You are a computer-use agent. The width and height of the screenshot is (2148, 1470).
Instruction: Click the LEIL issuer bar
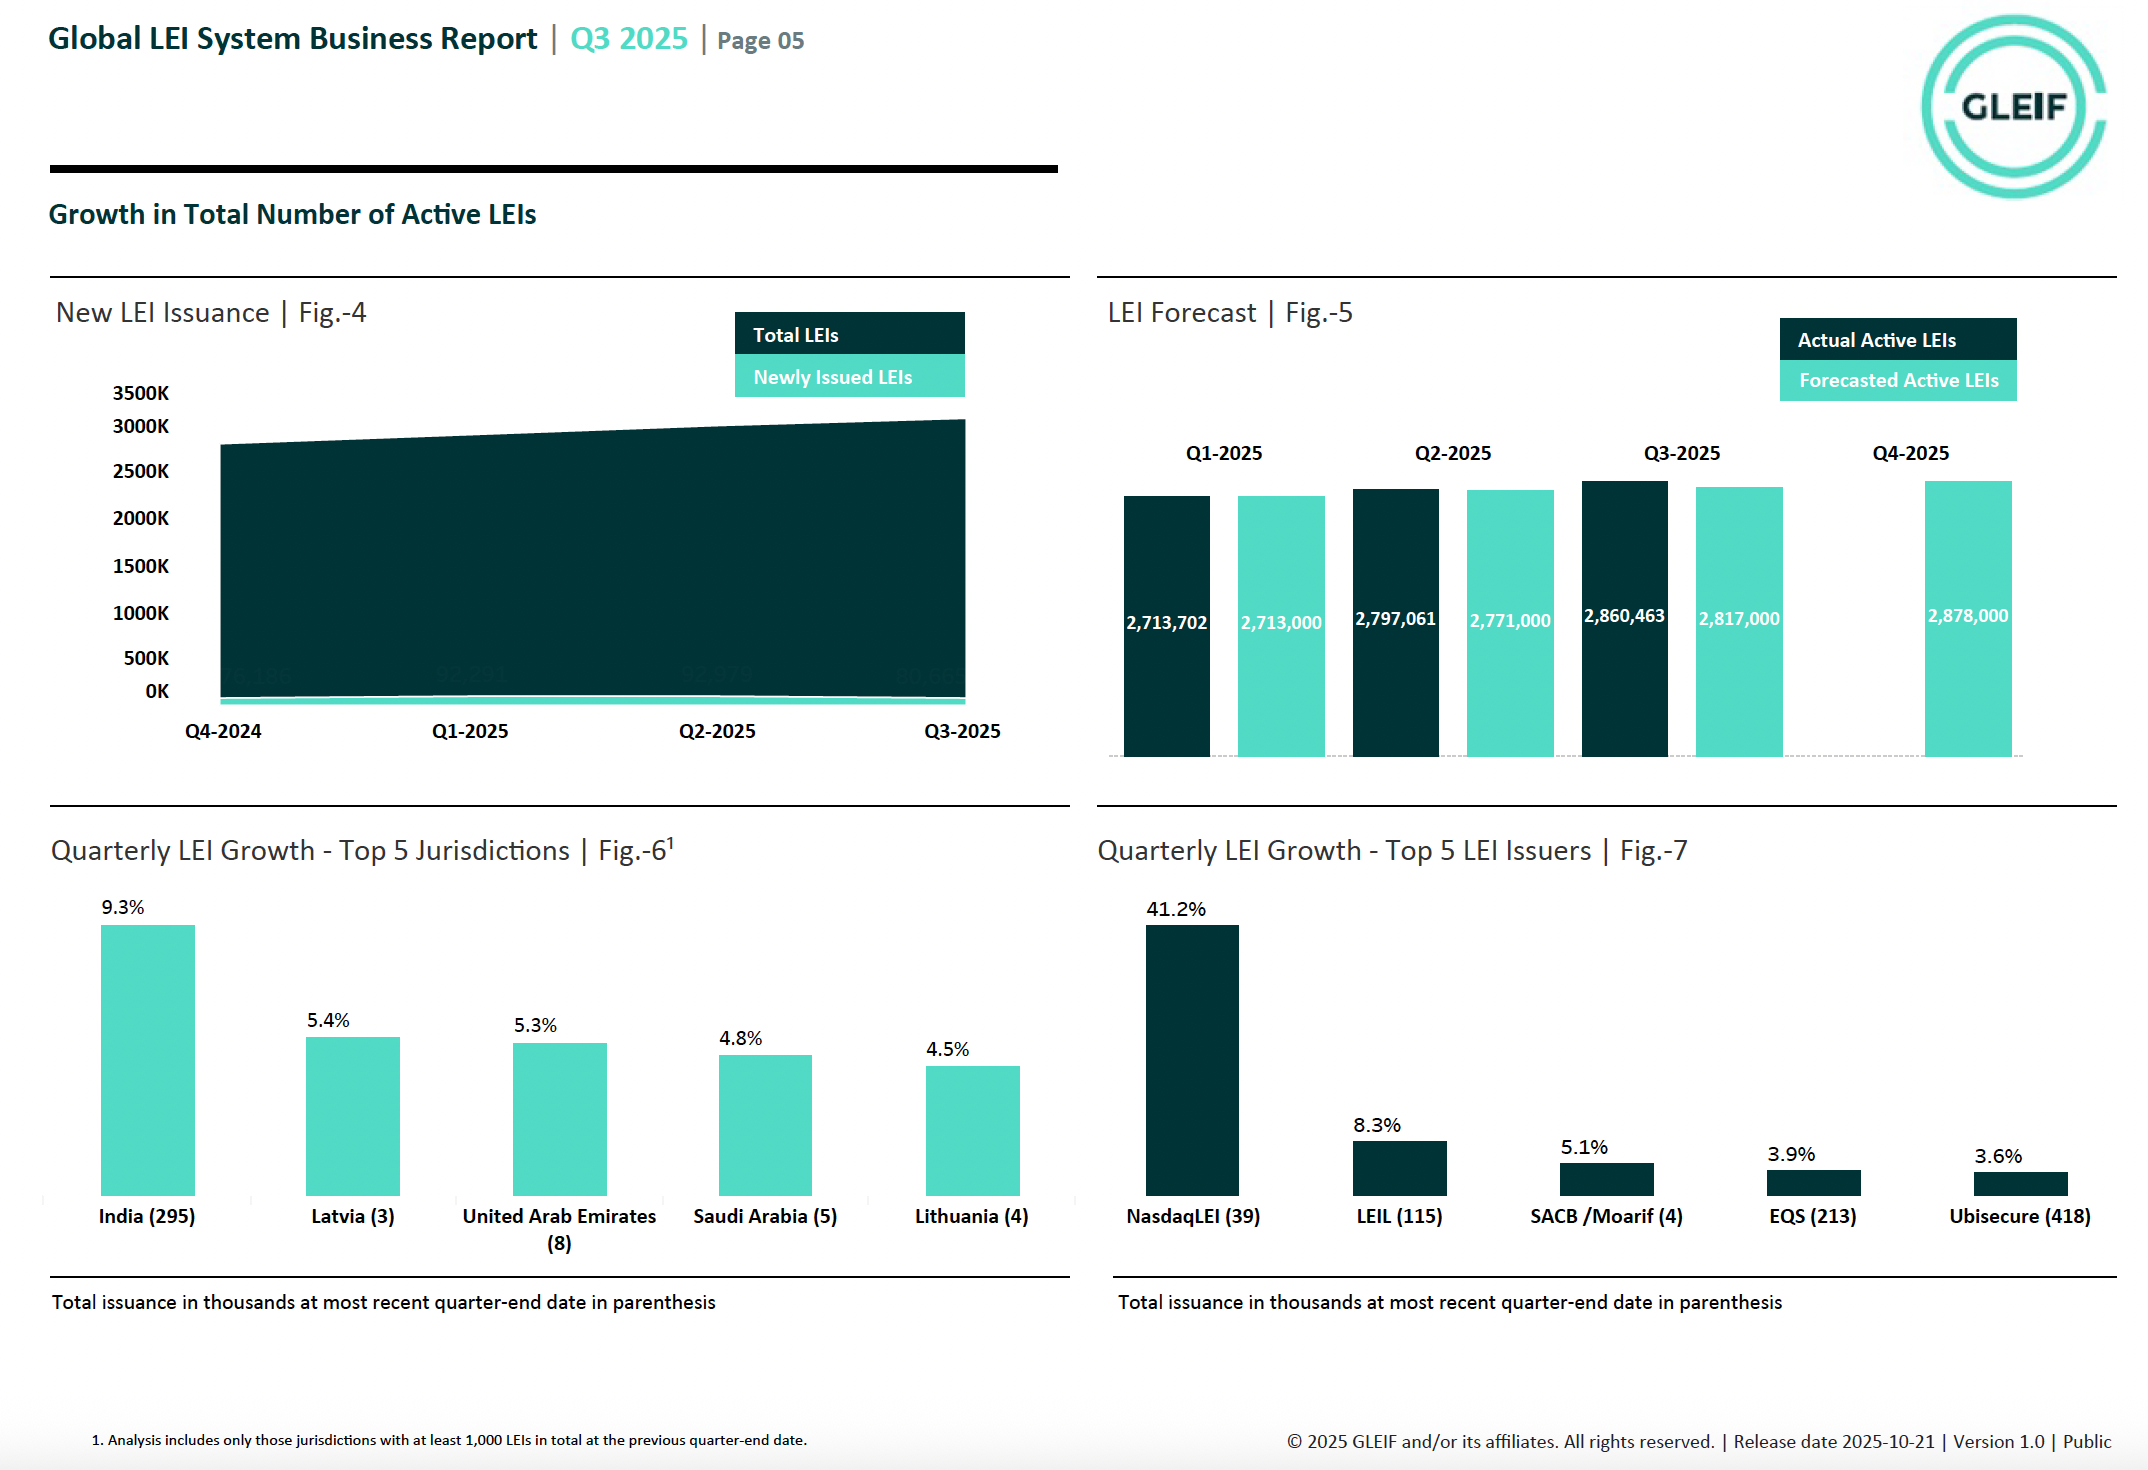coord(1399,1167)
